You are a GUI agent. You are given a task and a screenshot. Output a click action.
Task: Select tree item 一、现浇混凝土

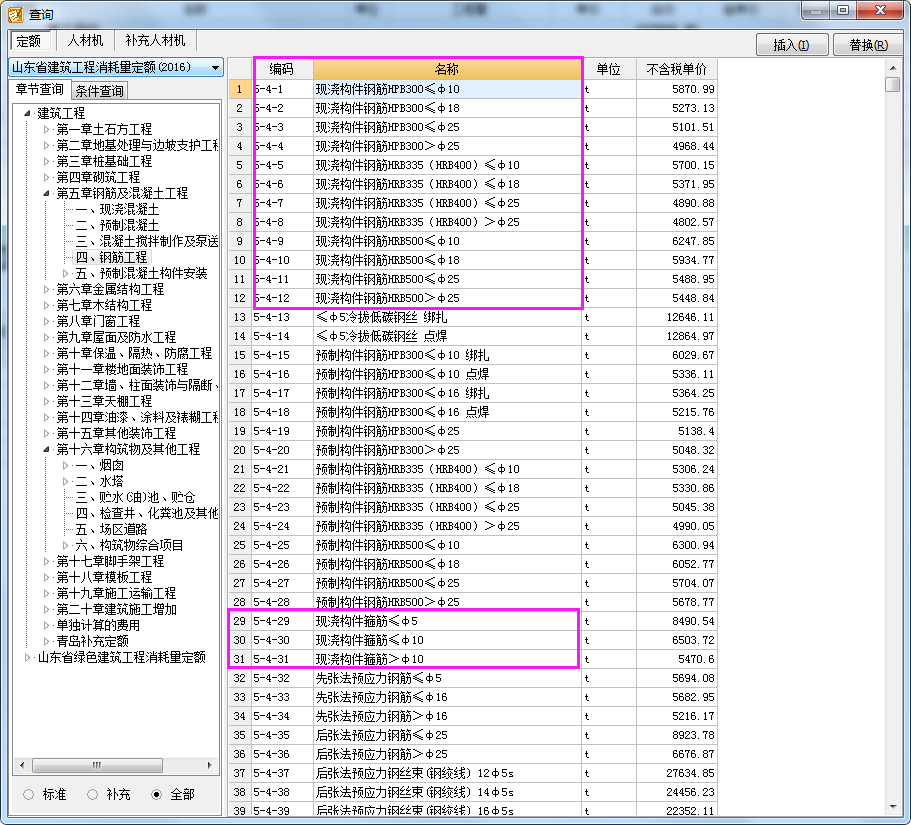point(117,209)
